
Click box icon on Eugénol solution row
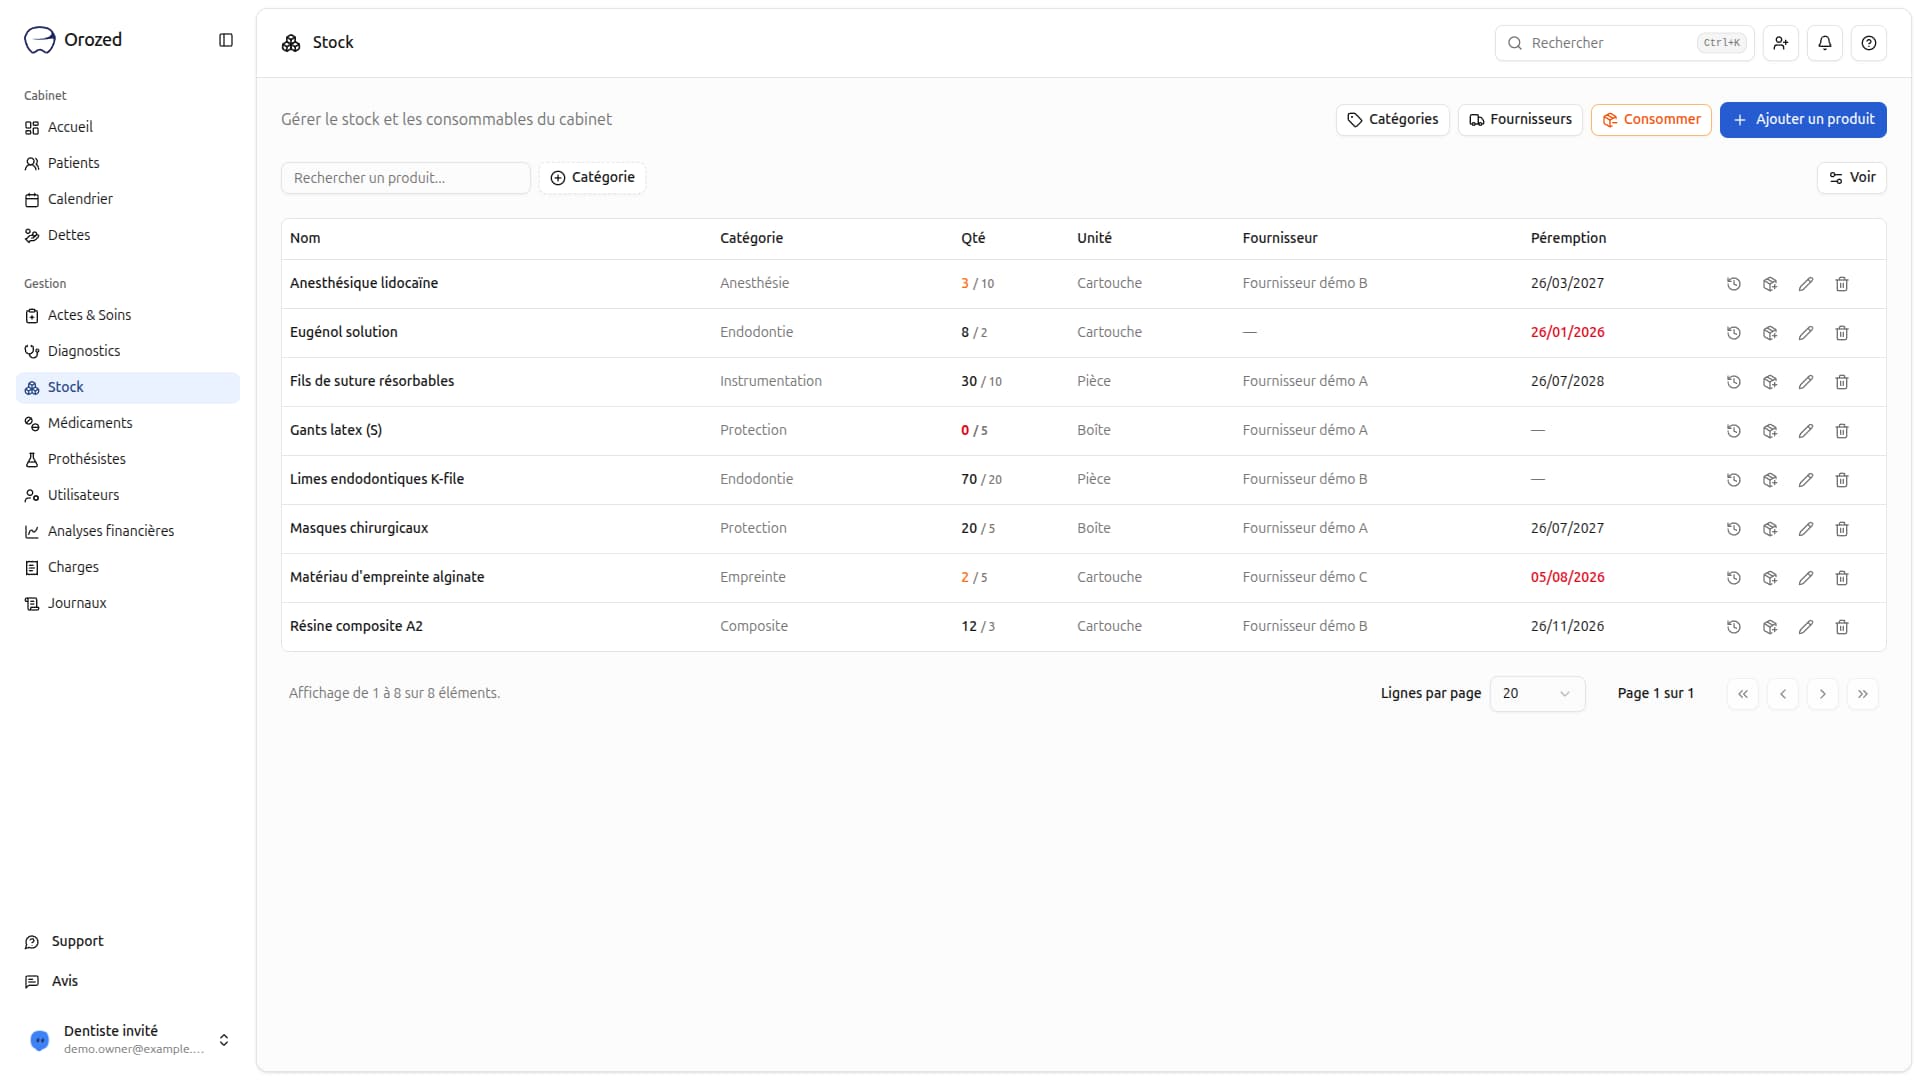coord(1770,333)
